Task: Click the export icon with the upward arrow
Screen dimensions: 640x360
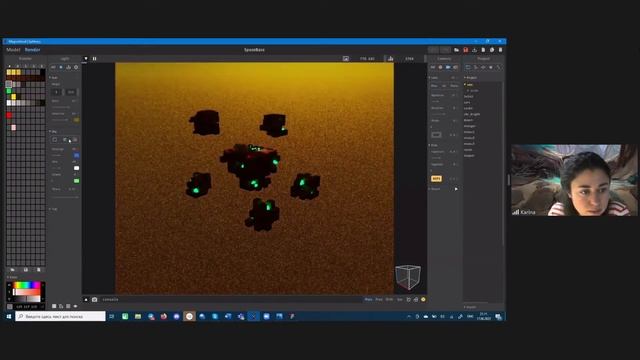Action: pyautogui.click(x=474, y=50)
